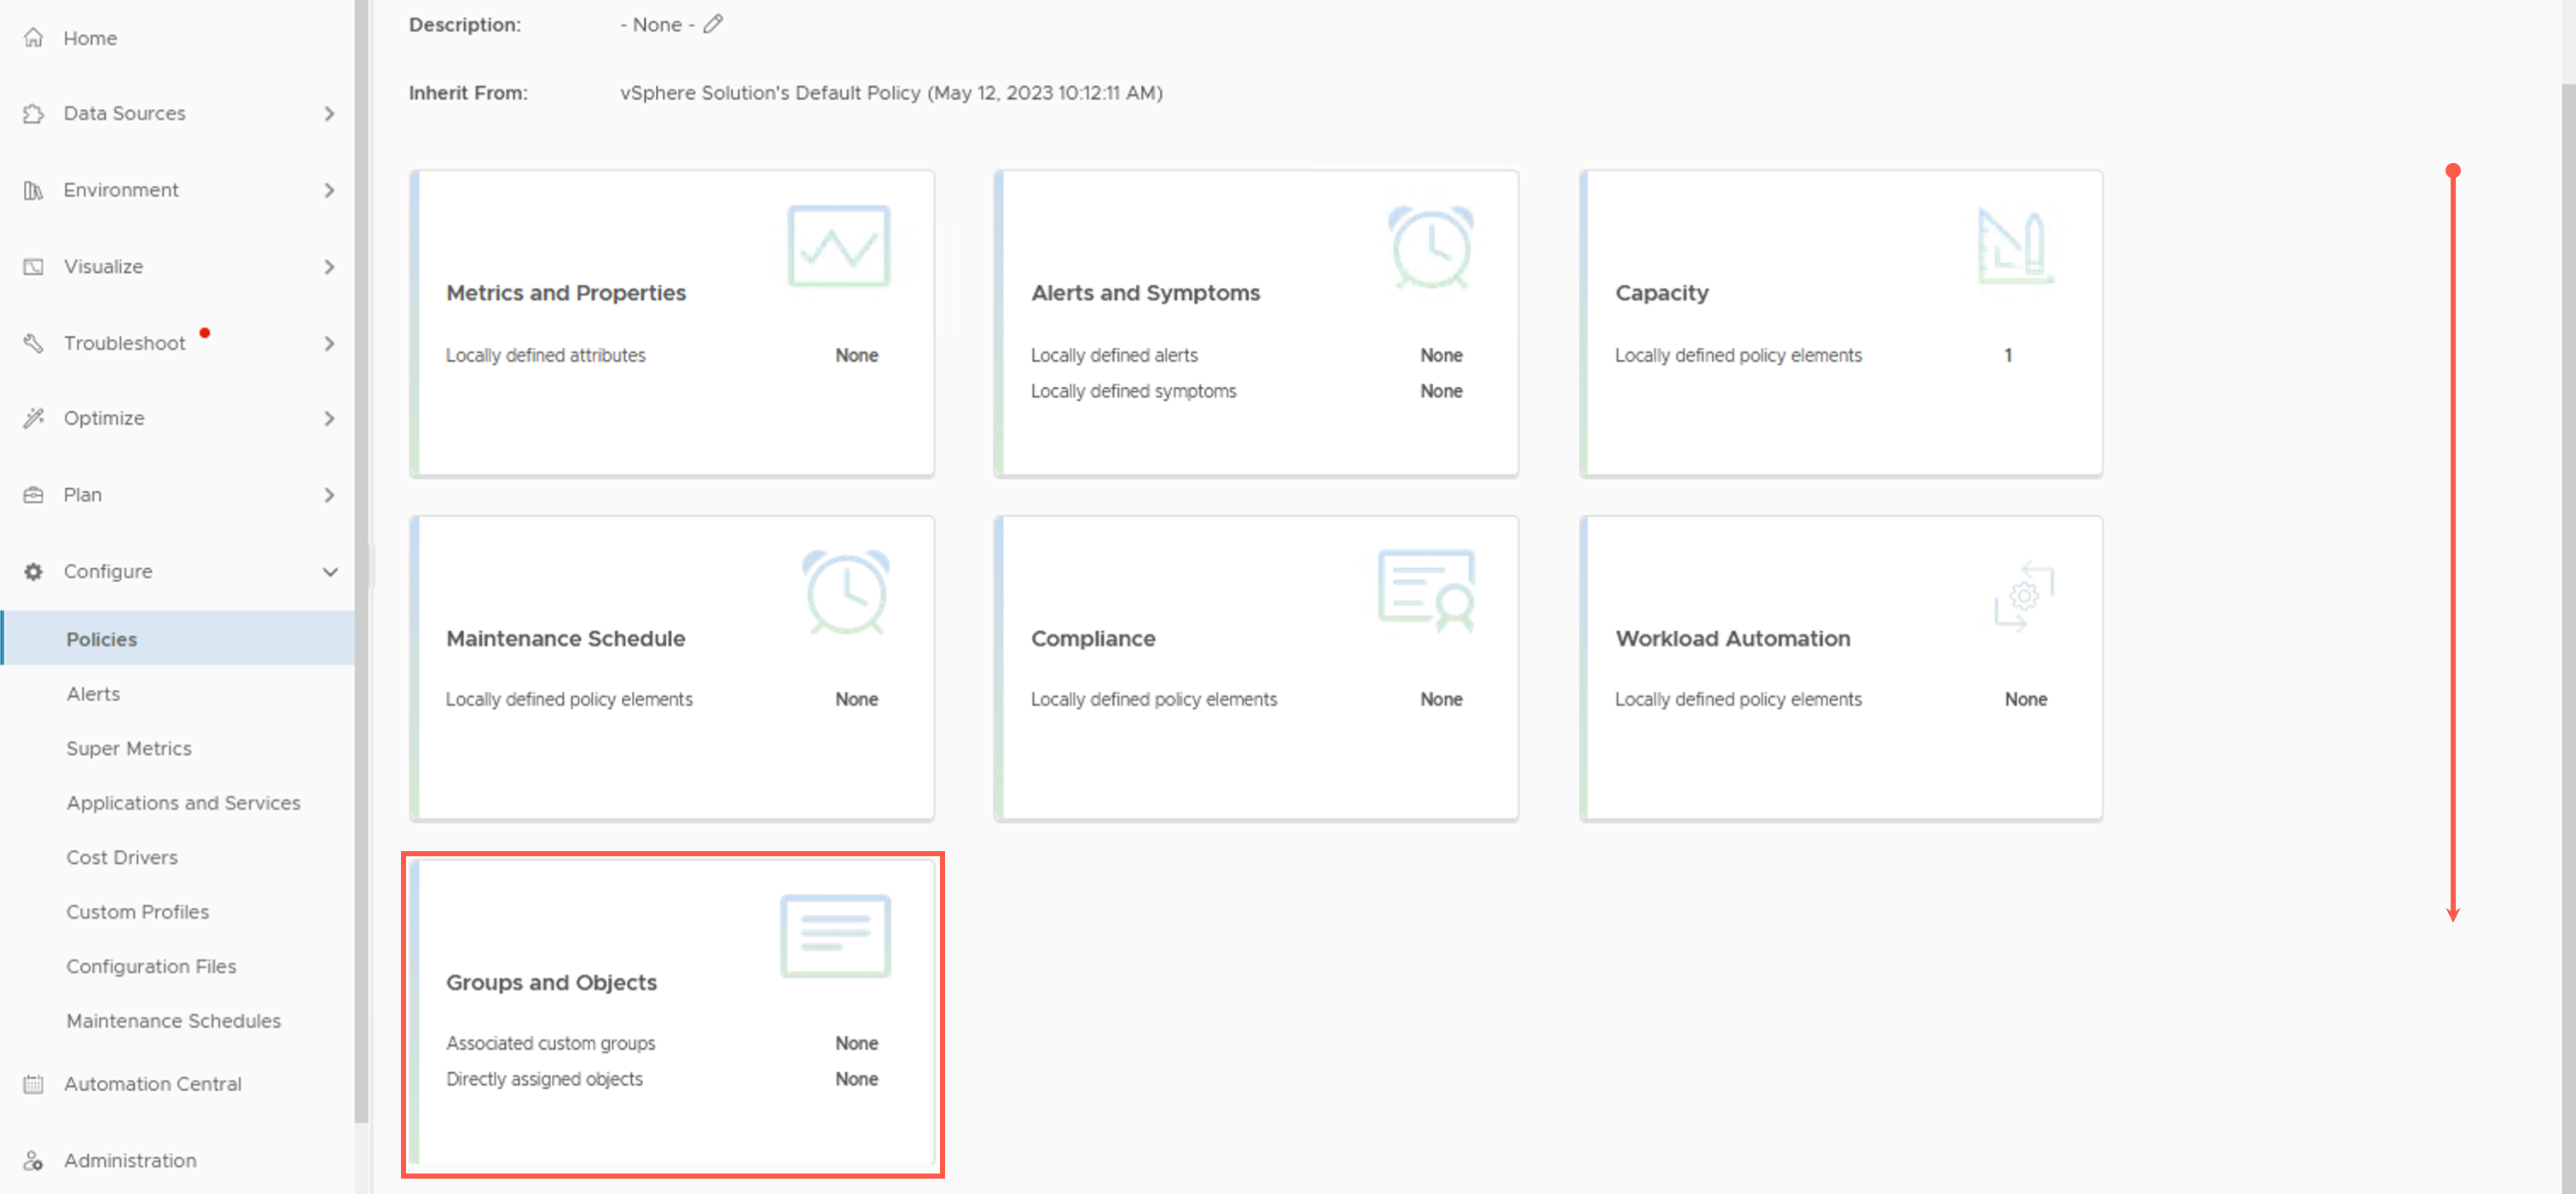2576x1194 pixels.
Task: Click the gear arrows icon on Workload Automation card
Action: pos(2024,595)
